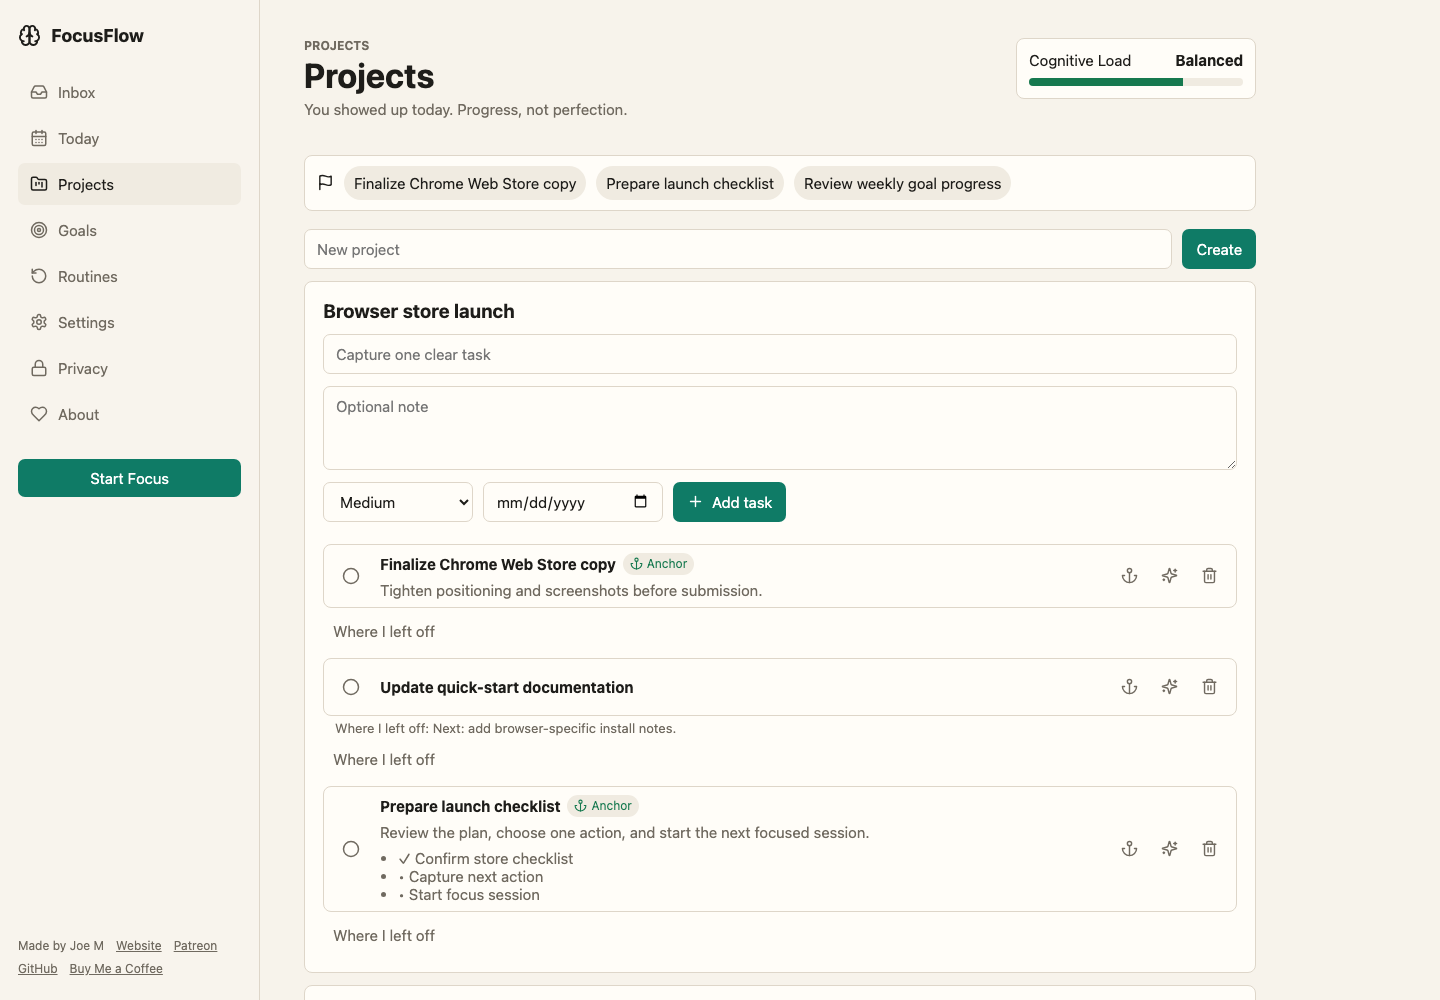1440x1000 pixels.
Task: Select the Review weekly goal progress chip
Action: click(902, 183)
